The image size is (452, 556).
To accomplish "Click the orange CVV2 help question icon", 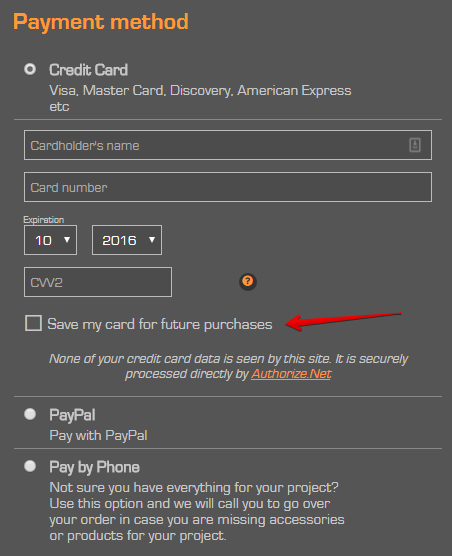I will point(248,281).
